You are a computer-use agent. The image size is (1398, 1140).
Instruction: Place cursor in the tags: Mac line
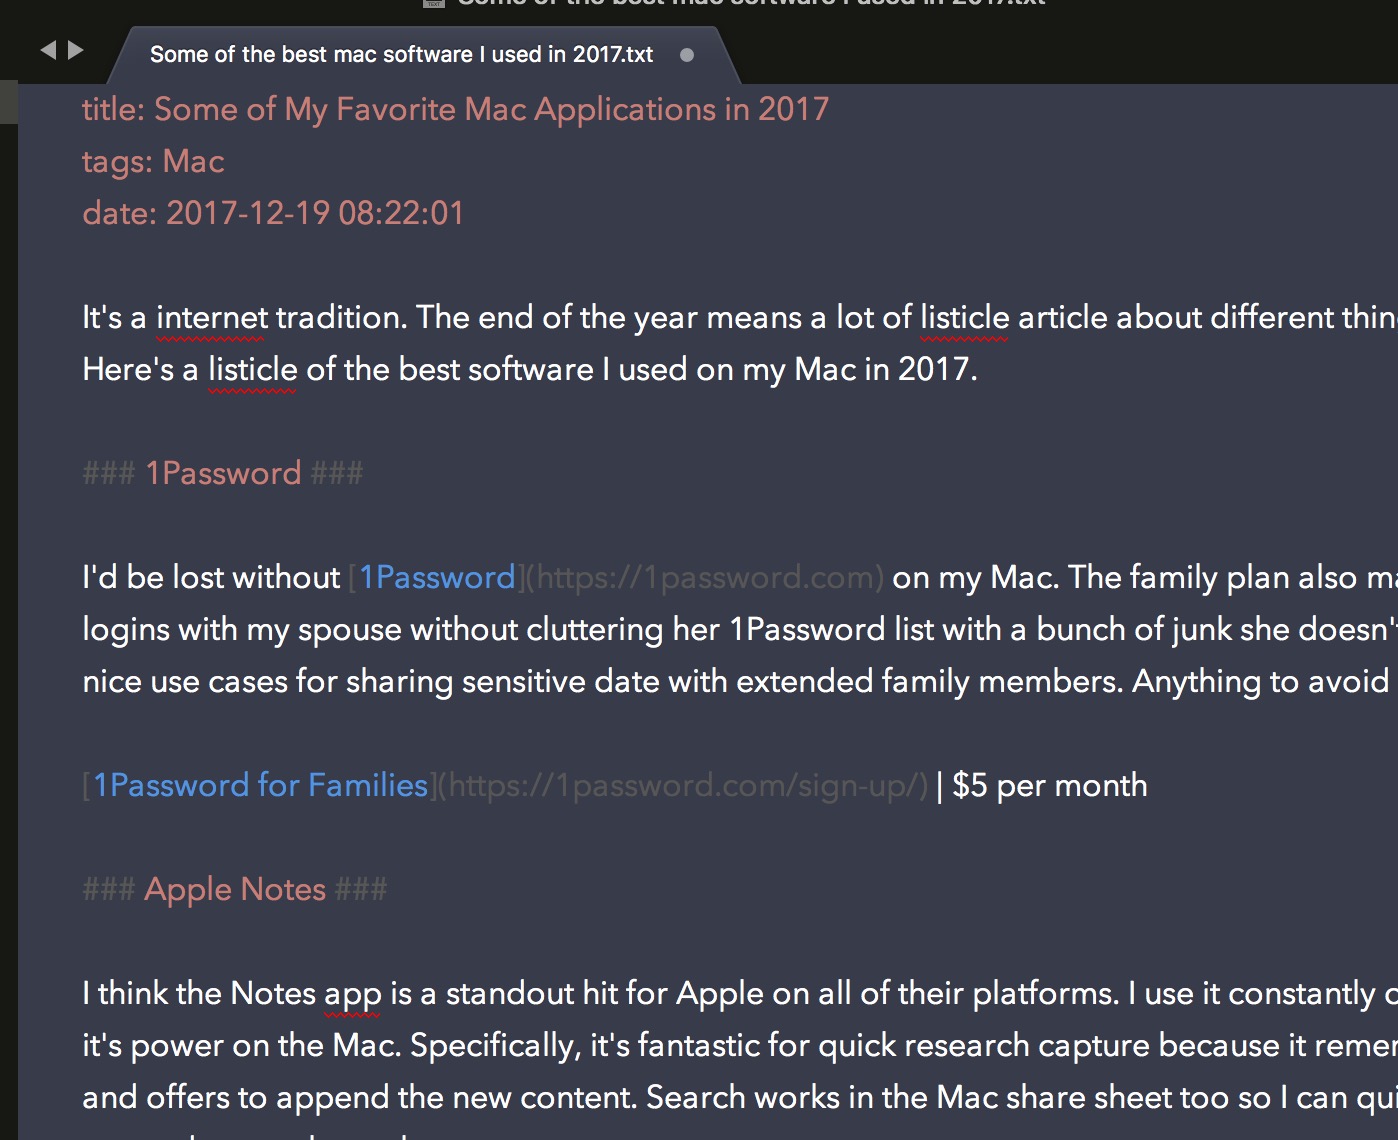tap(153, 161)
